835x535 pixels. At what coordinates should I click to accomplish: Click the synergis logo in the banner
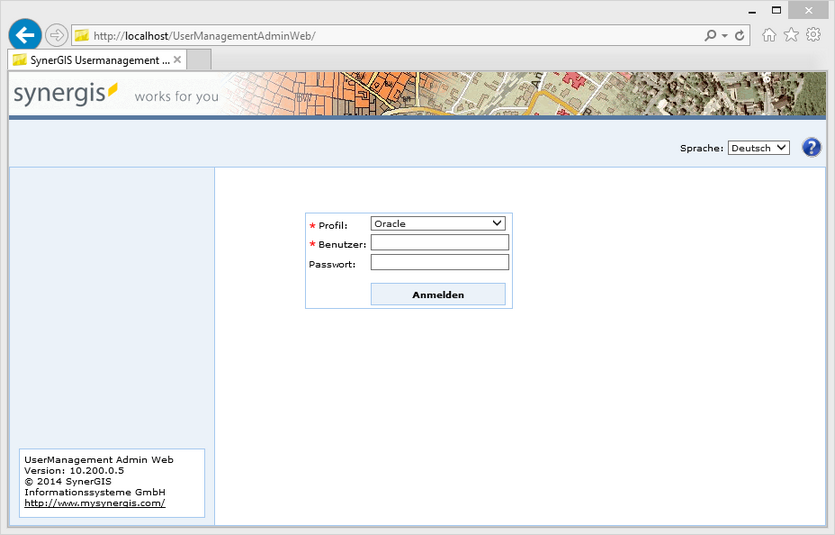tap(65, 94)
